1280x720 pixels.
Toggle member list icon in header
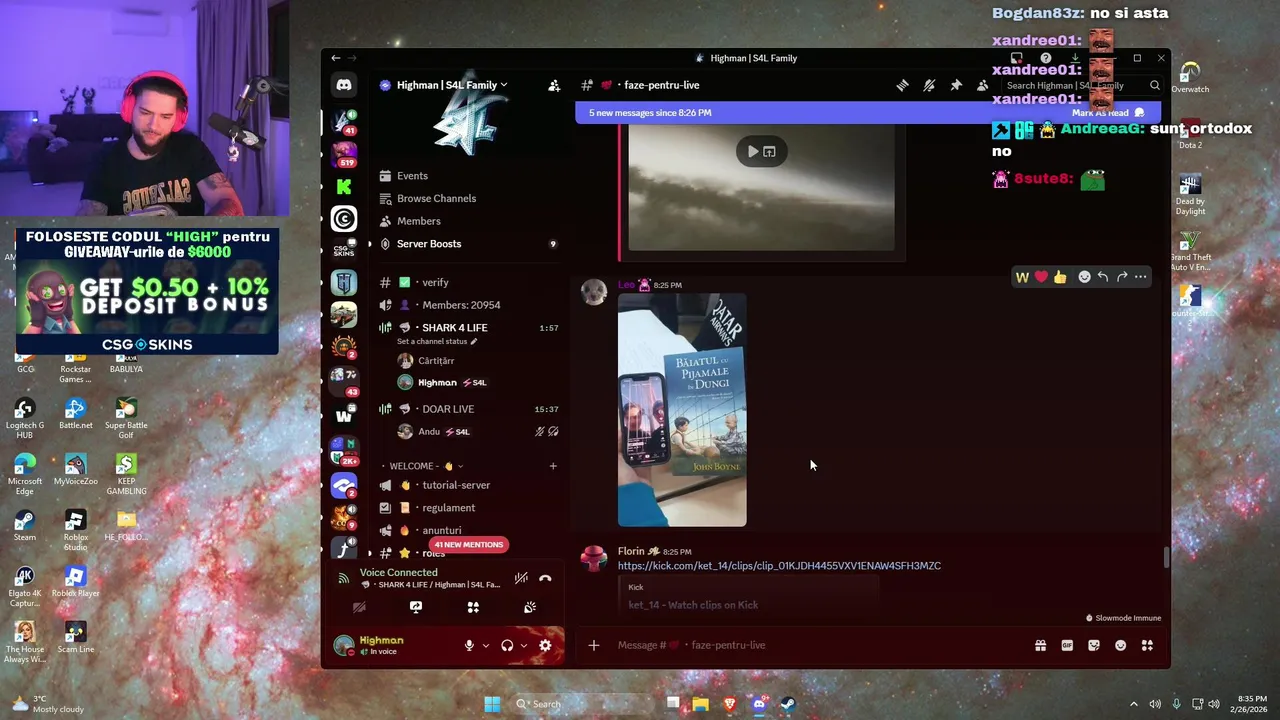[x=982, y=85]
